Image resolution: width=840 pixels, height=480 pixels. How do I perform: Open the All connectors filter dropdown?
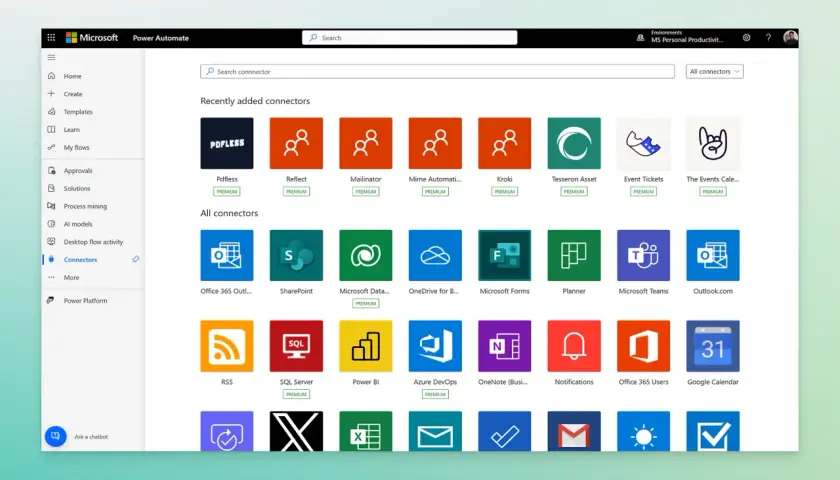715,71
